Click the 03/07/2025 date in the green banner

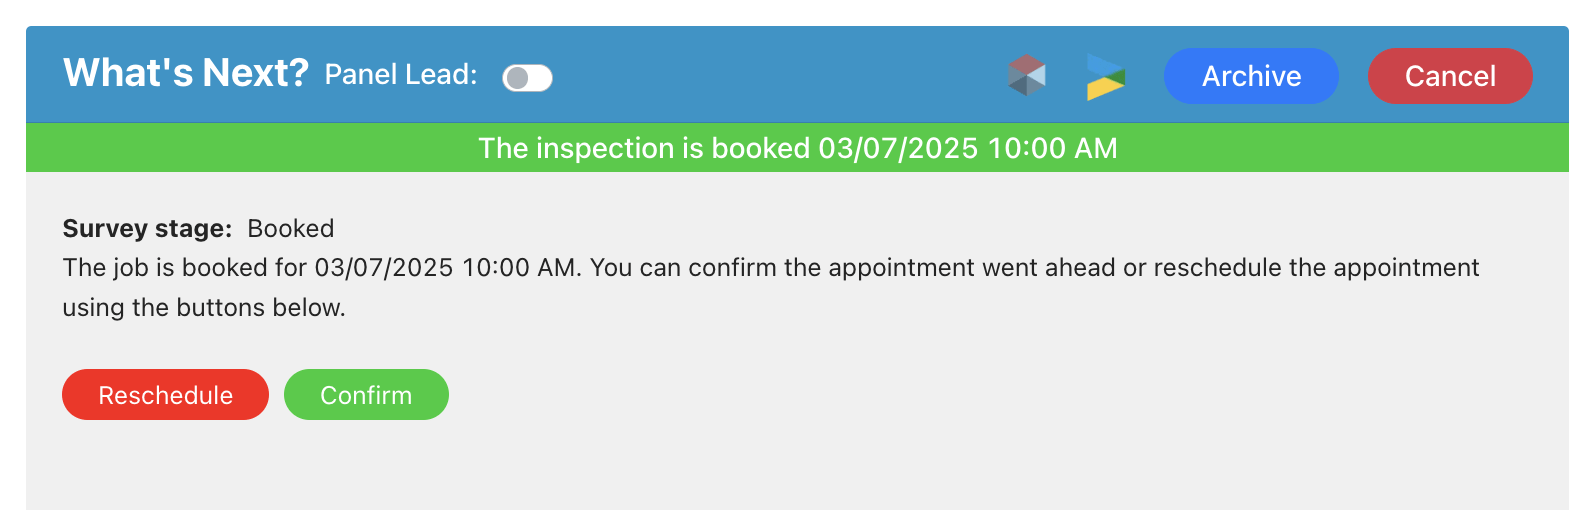[x=898, y=148]
